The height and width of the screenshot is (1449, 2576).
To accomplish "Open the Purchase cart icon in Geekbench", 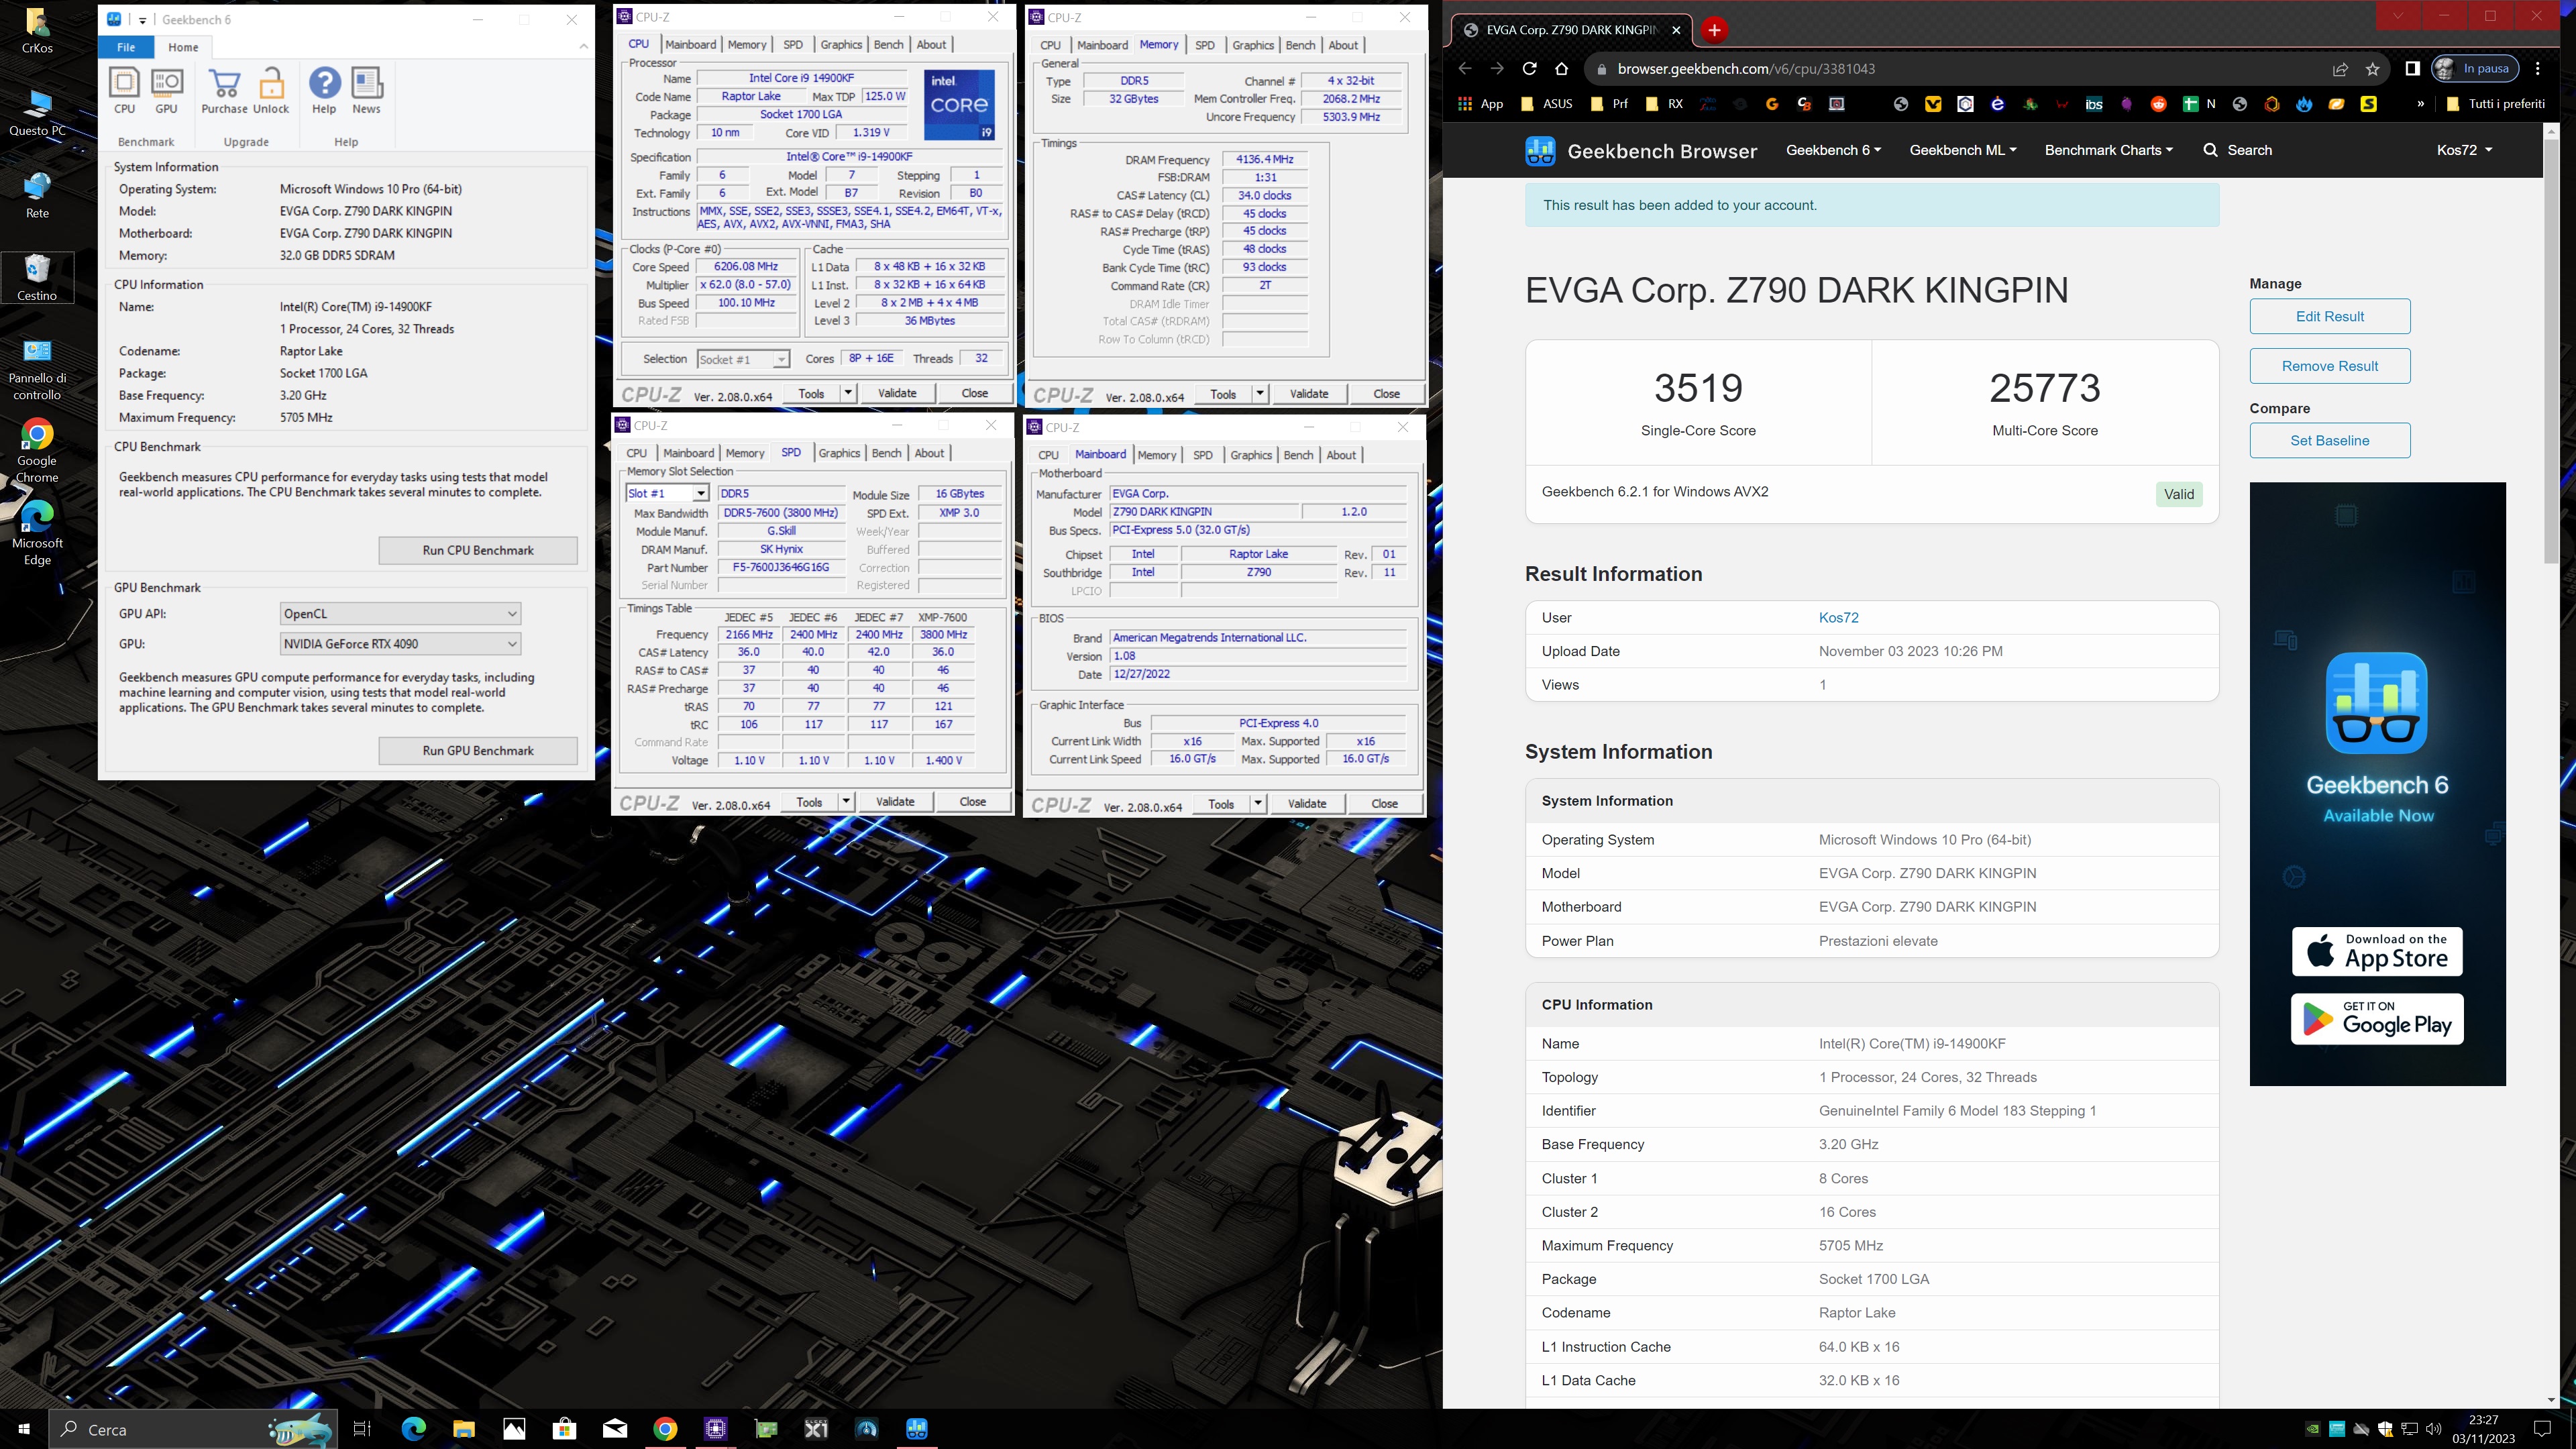I will (224, 91).
